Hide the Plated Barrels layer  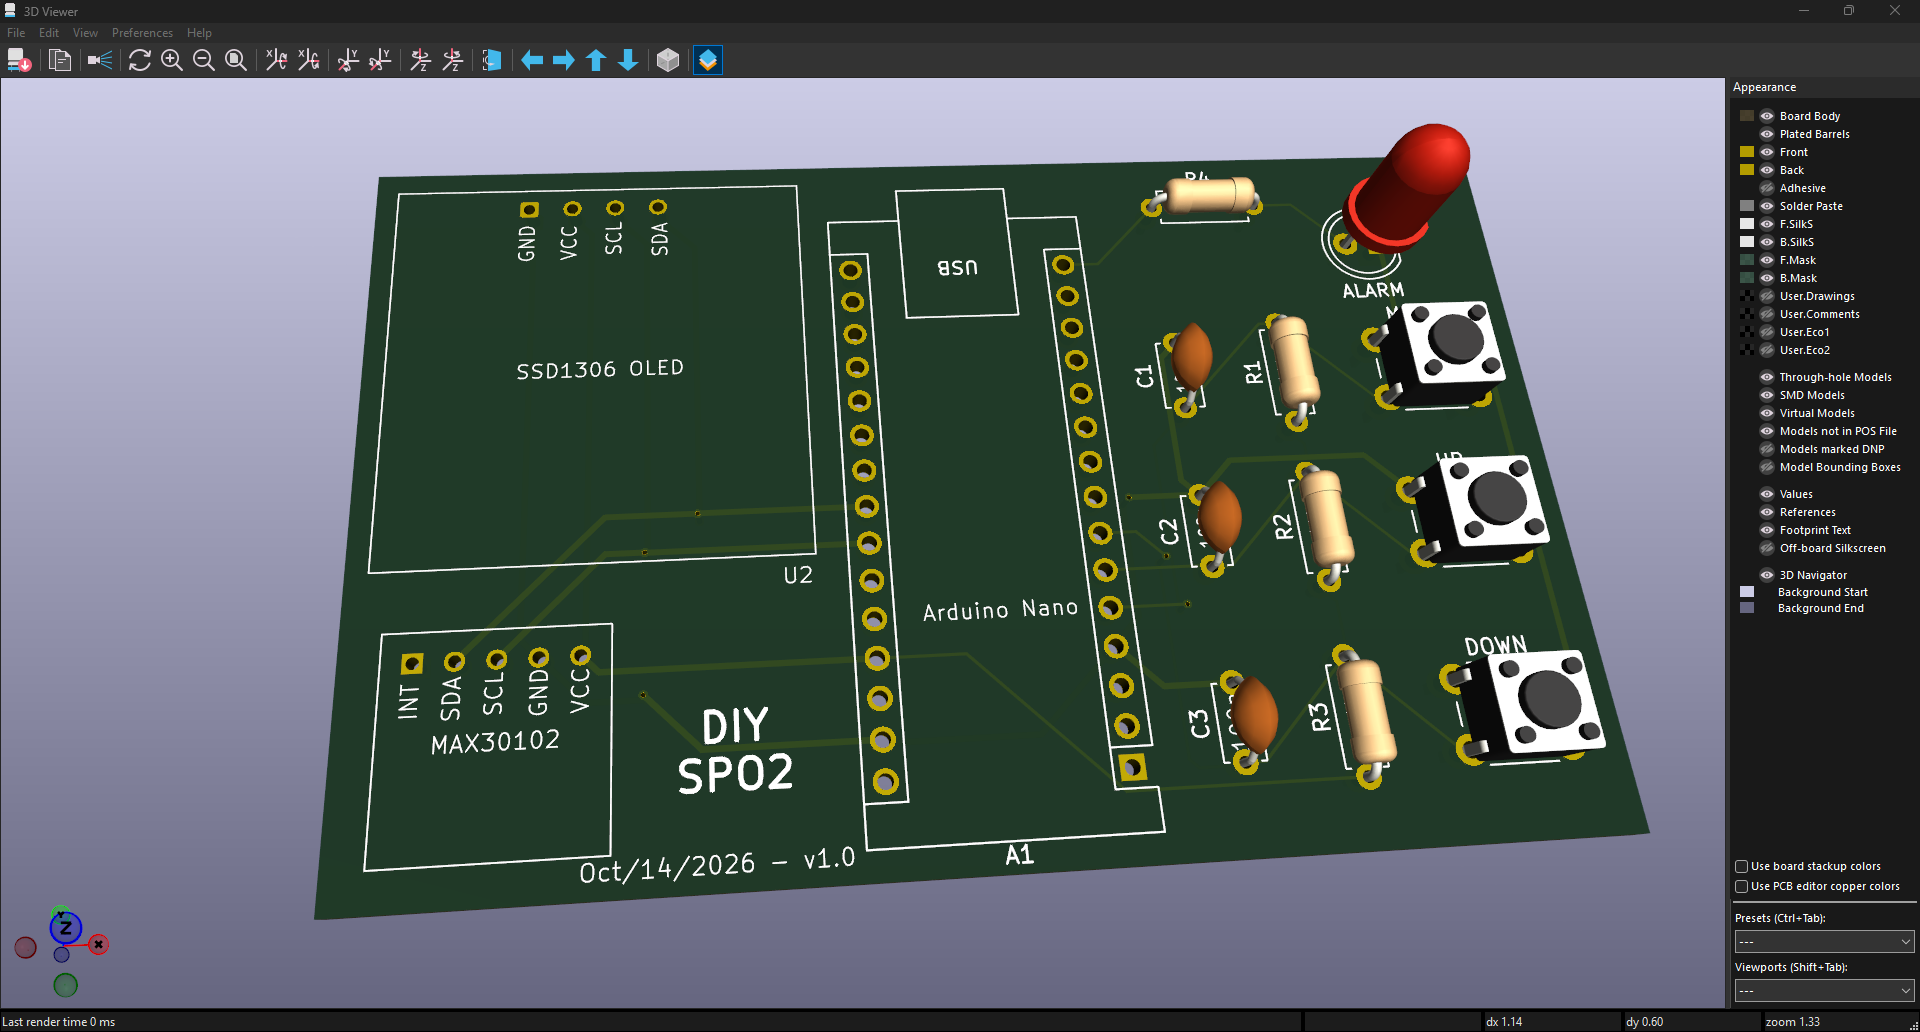pyautogui.click(x=1767, y=134)
